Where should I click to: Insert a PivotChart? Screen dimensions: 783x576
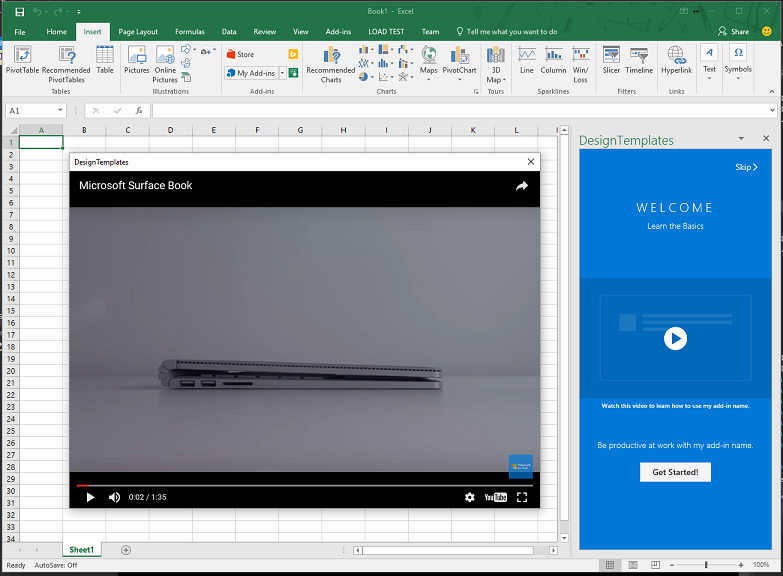pos(459,63)
